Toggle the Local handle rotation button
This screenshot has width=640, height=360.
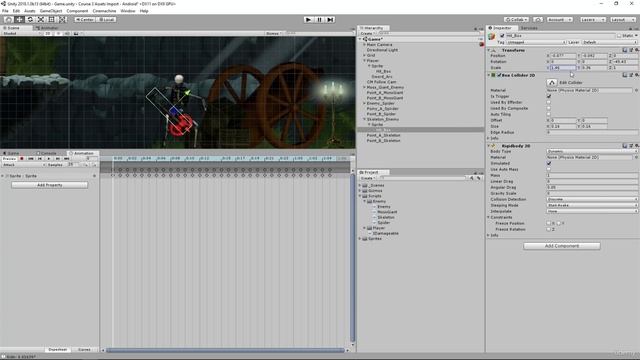coord(106,20)
